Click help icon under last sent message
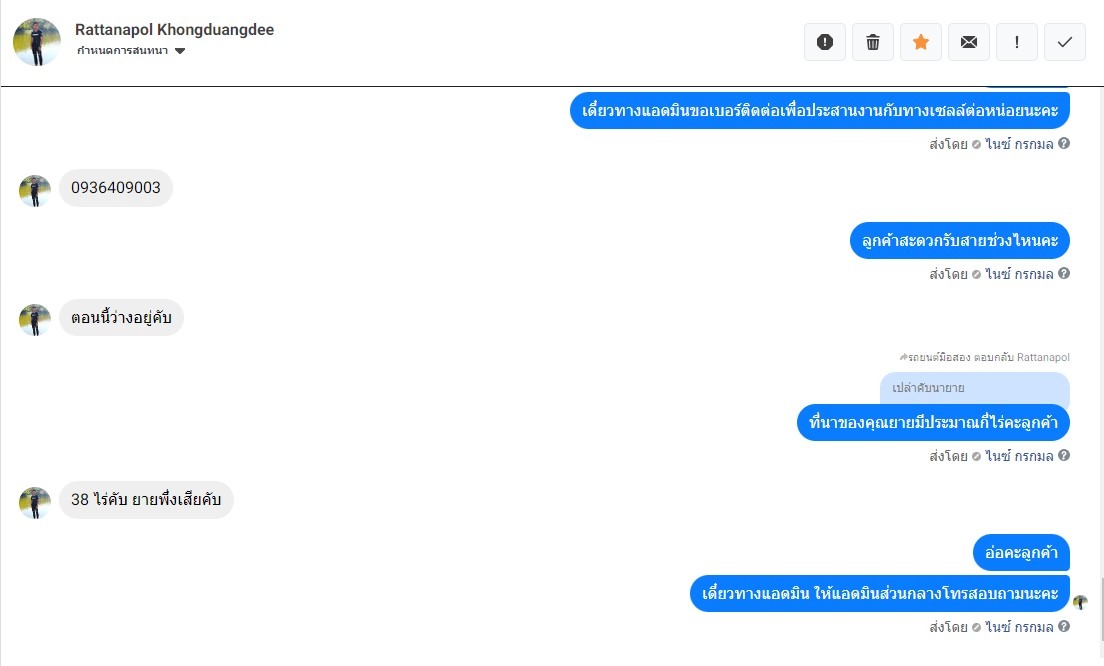 coord(1064,626)
